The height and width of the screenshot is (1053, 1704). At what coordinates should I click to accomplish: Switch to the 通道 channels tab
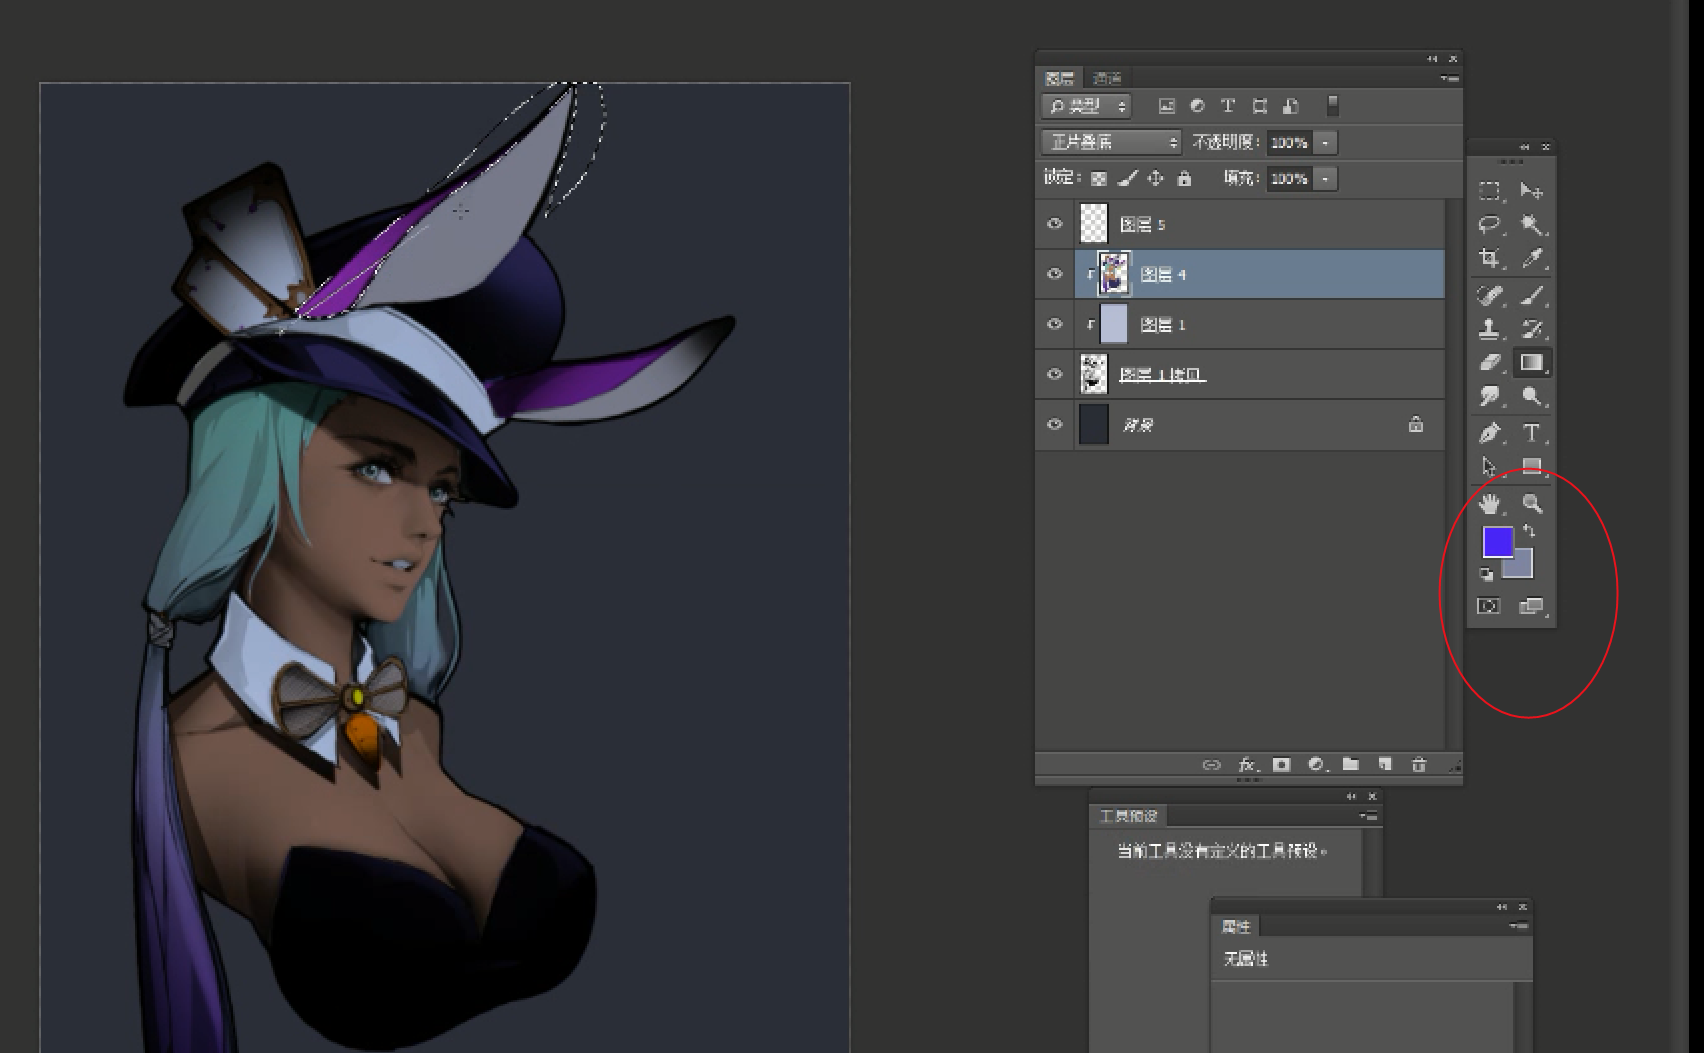click(x=1107, y=78)
